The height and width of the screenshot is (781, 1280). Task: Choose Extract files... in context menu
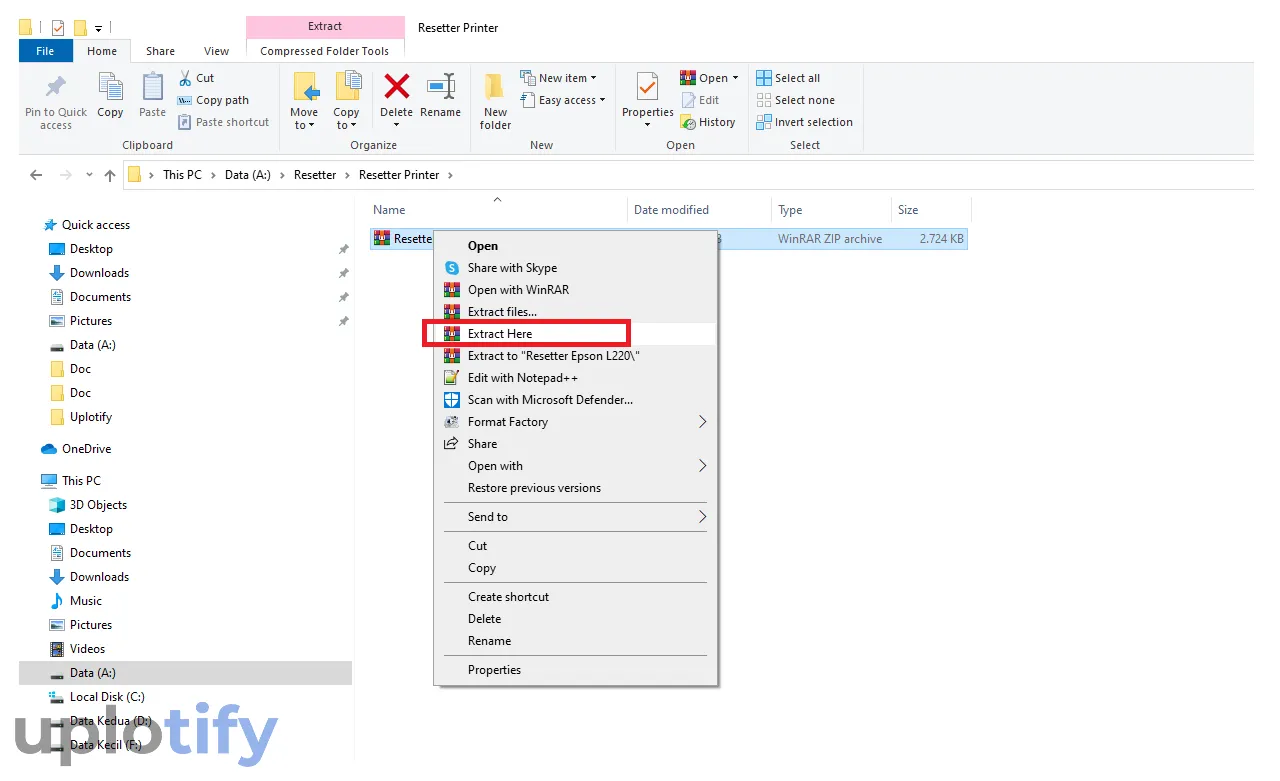[x=575, y=312]
